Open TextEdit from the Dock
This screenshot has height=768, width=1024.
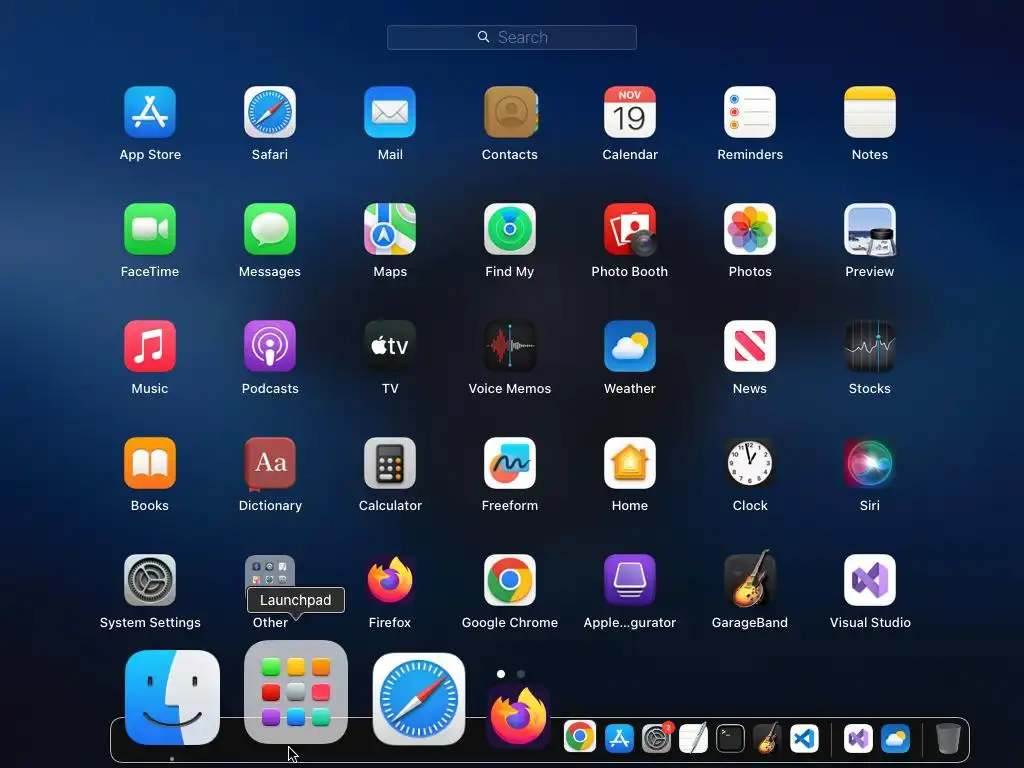[x=694, y=739]
